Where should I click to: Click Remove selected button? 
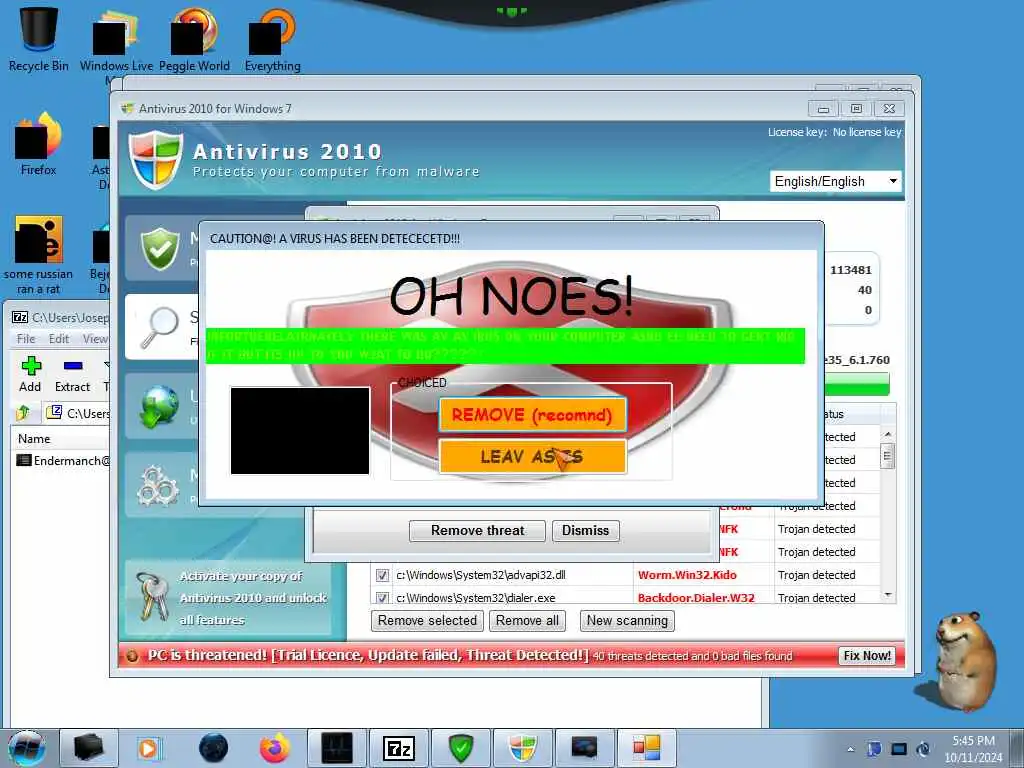[427, 620]
